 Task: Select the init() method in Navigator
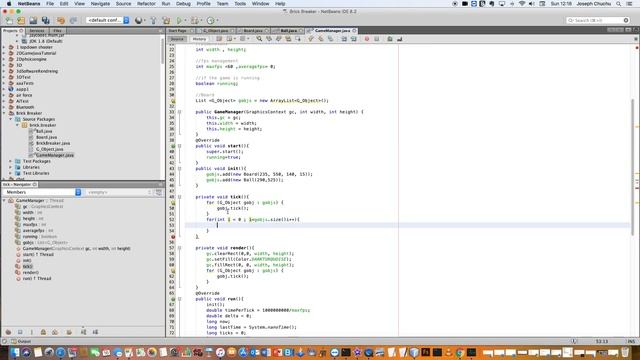pos(27,260)
